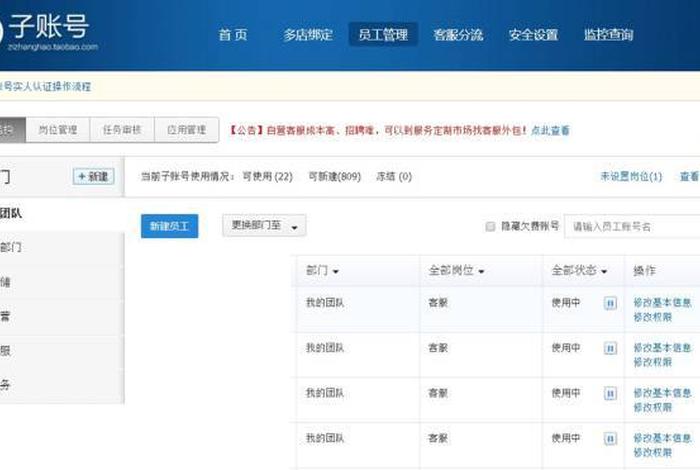The width and height of the screenshot is (700, 470).
Task: Click 修改权限 in fourth employee row
Action: [x=653, y=453]
